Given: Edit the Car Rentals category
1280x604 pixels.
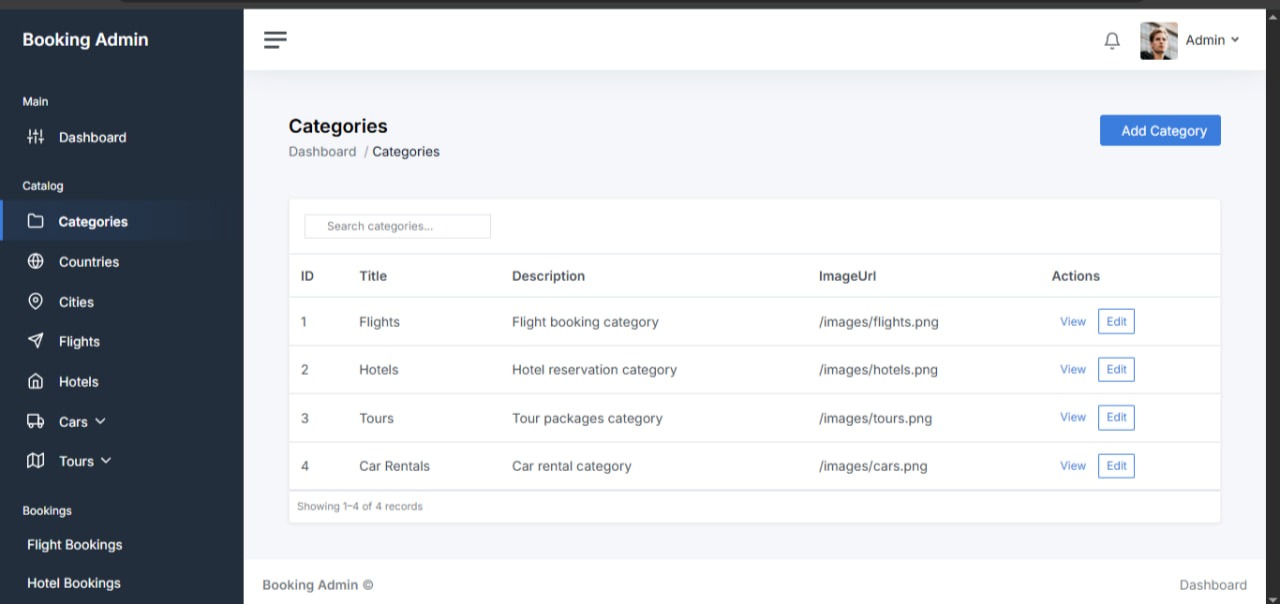Looking at the screenshot, I should pyautogui.click(x=1115, y=465).
